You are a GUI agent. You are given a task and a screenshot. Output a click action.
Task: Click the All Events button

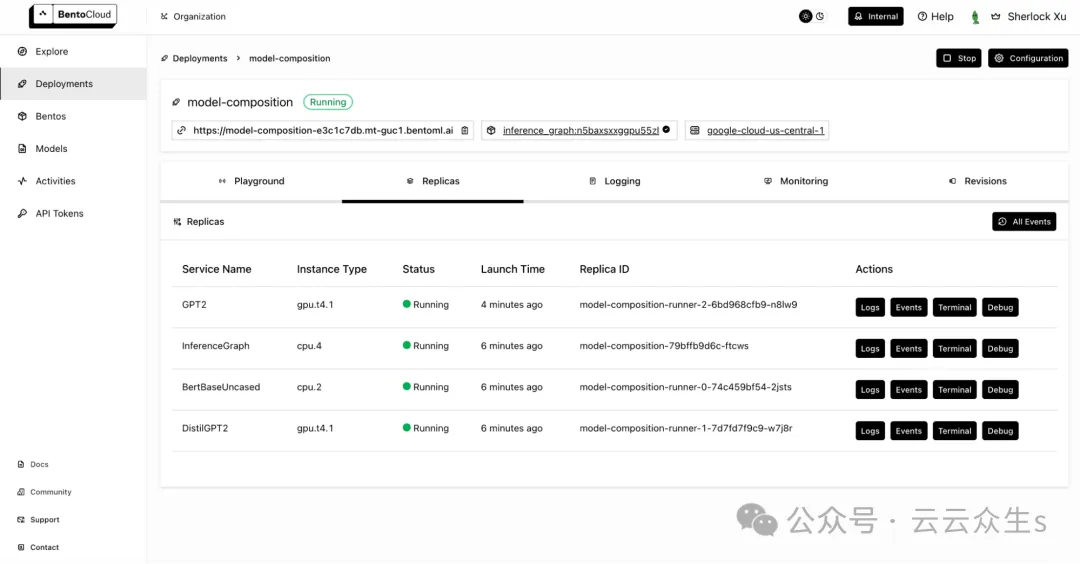[x=1024, y=222]
